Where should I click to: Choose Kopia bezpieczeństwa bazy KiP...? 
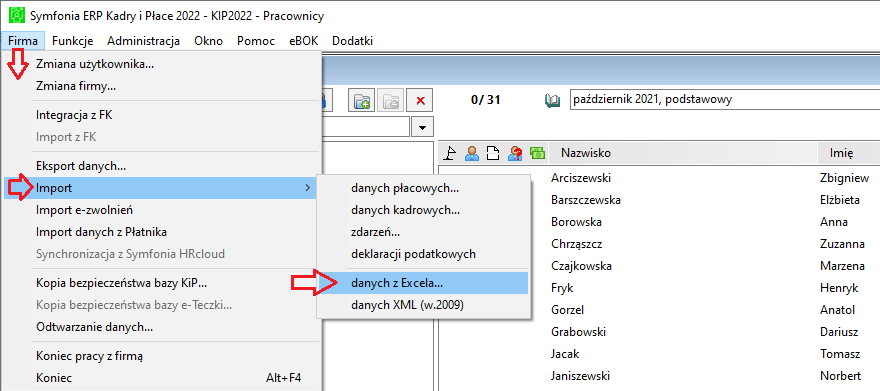pyautogui.click(x=163, y=283)
